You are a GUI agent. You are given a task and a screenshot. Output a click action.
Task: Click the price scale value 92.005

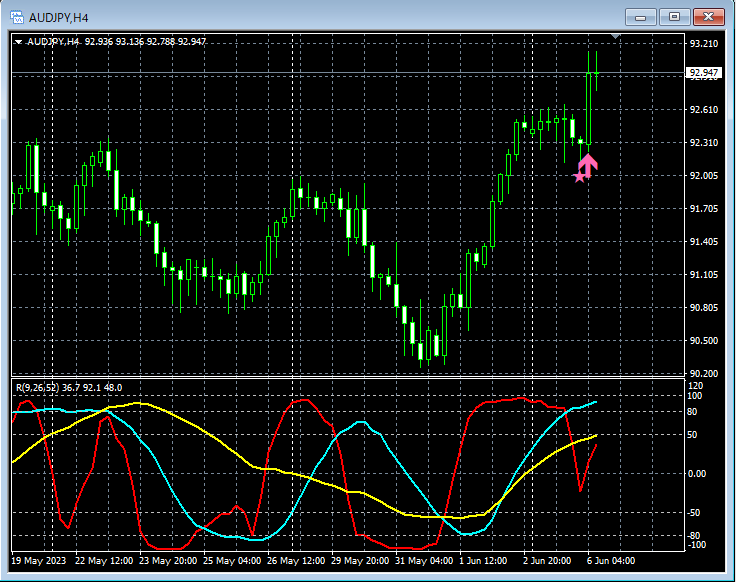click(704, 175)
